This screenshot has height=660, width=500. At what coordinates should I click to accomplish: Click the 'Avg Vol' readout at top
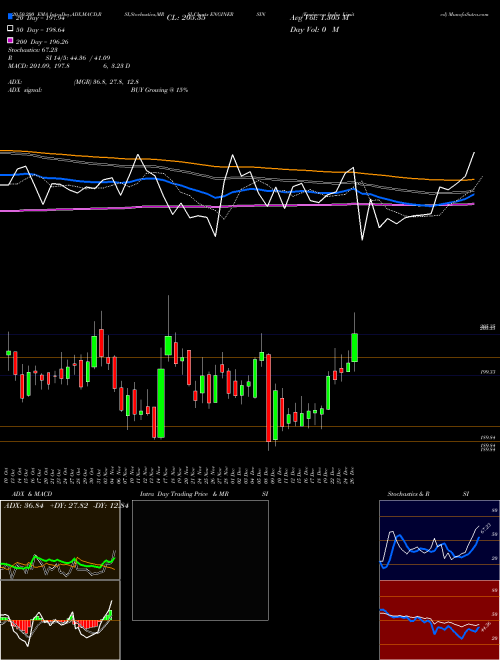[320, 18]
